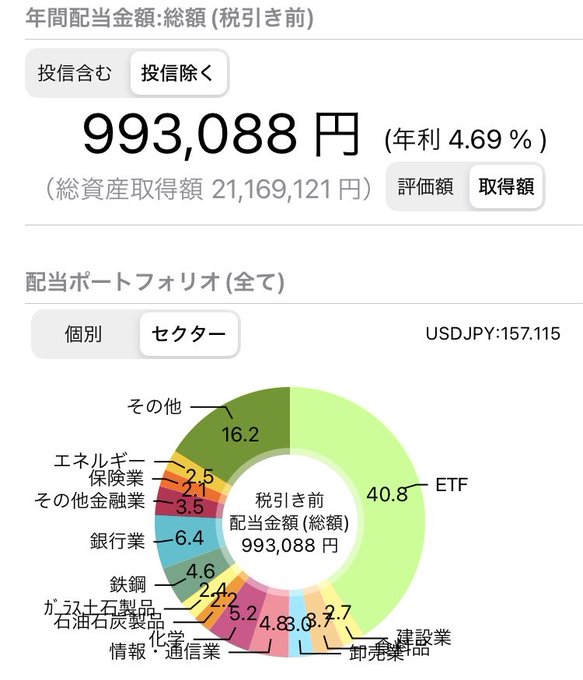Switch to 評価額 basis
583x680 pixels.
pos(426,186)
